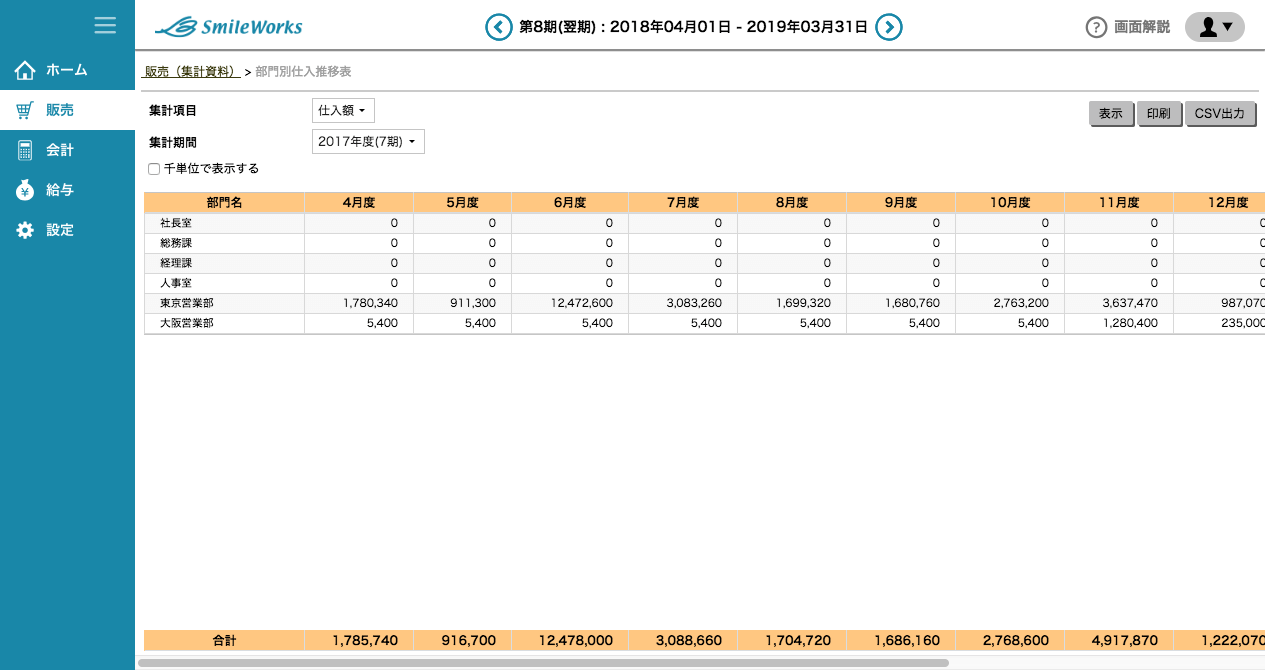1265x670 pixels.
Task: Click the CSV出力 button
Action: point(1221,114)
